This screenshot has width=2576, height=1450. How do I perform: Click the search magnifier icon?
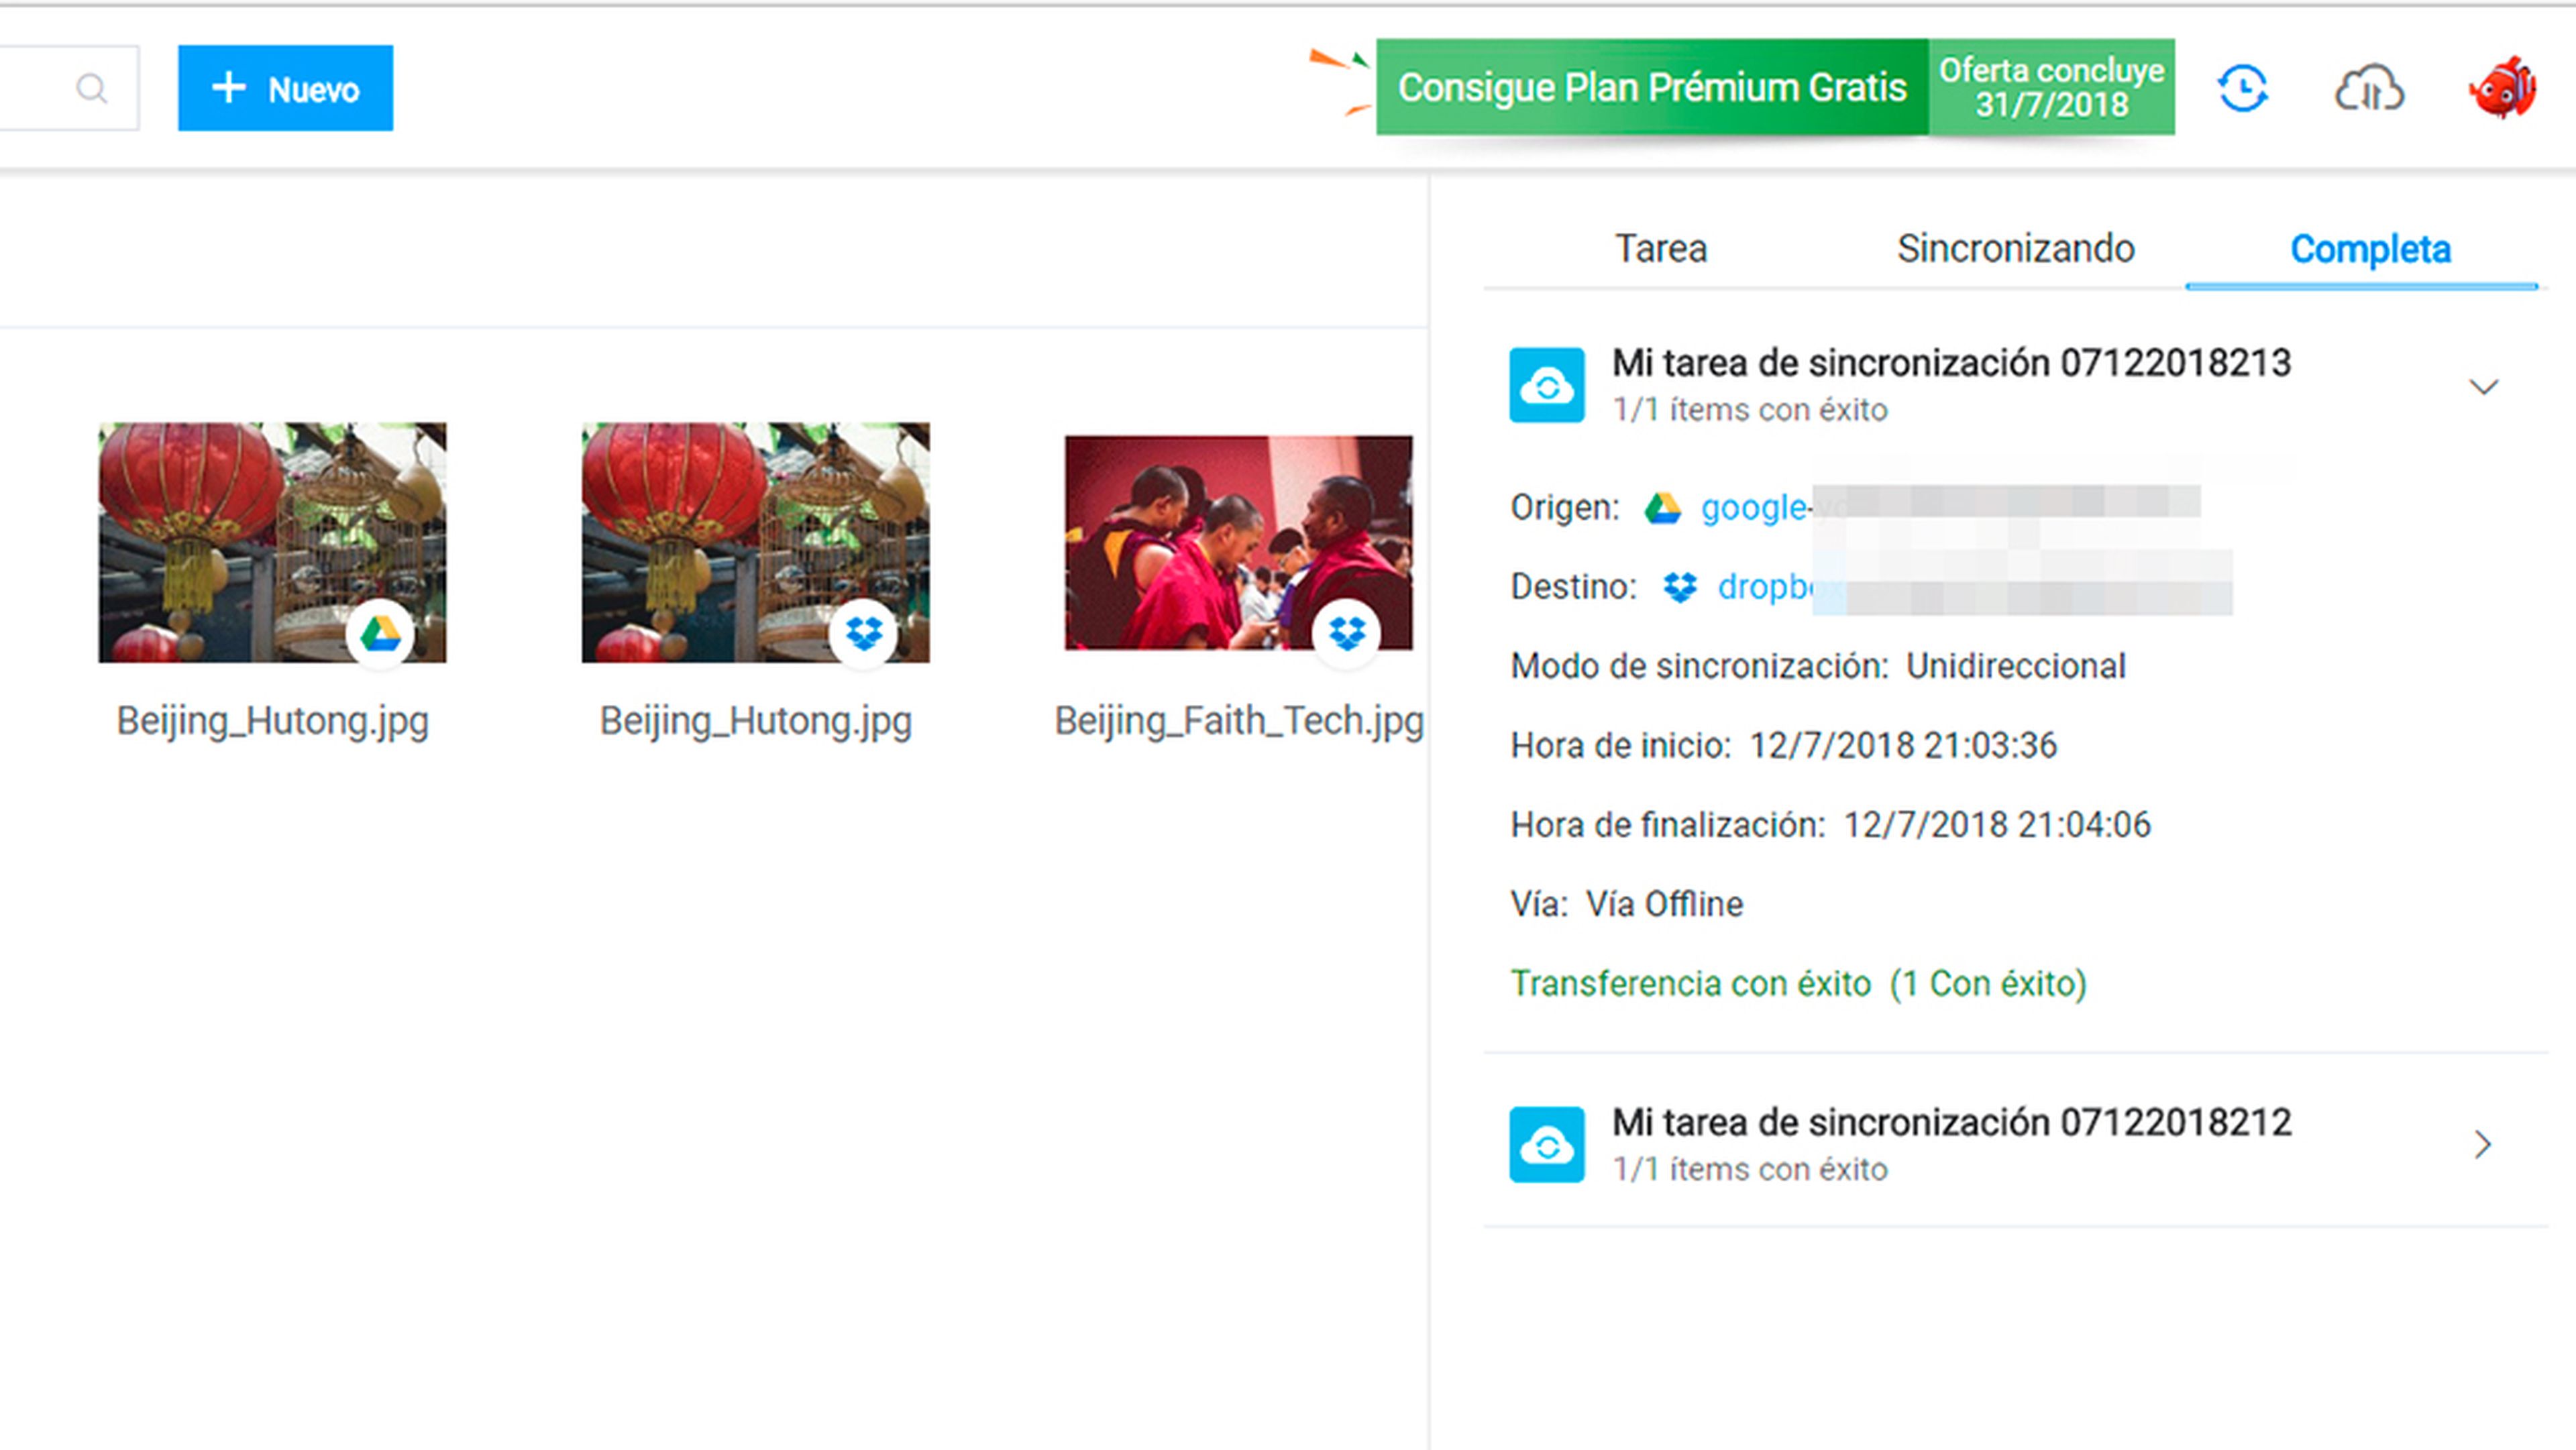91,89
